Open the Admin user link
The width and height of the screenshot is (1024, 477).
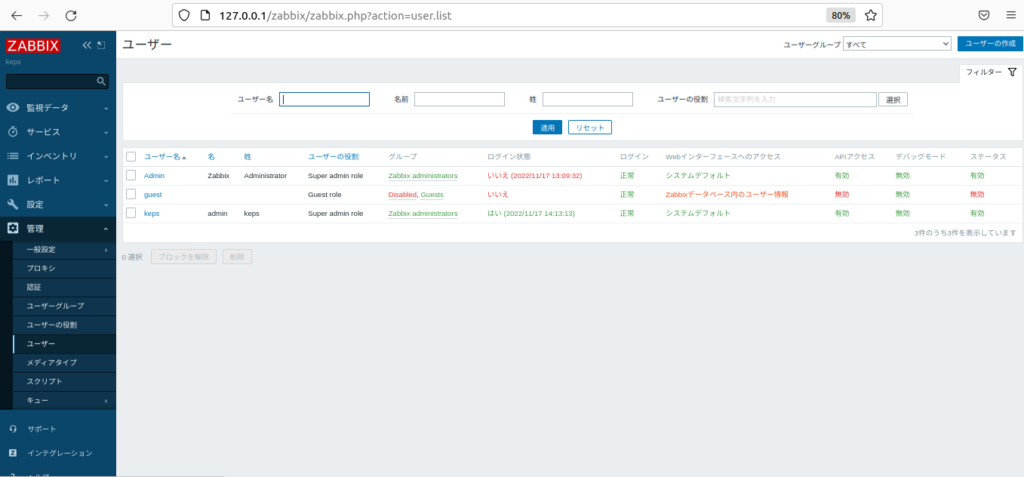click(154, 176)
